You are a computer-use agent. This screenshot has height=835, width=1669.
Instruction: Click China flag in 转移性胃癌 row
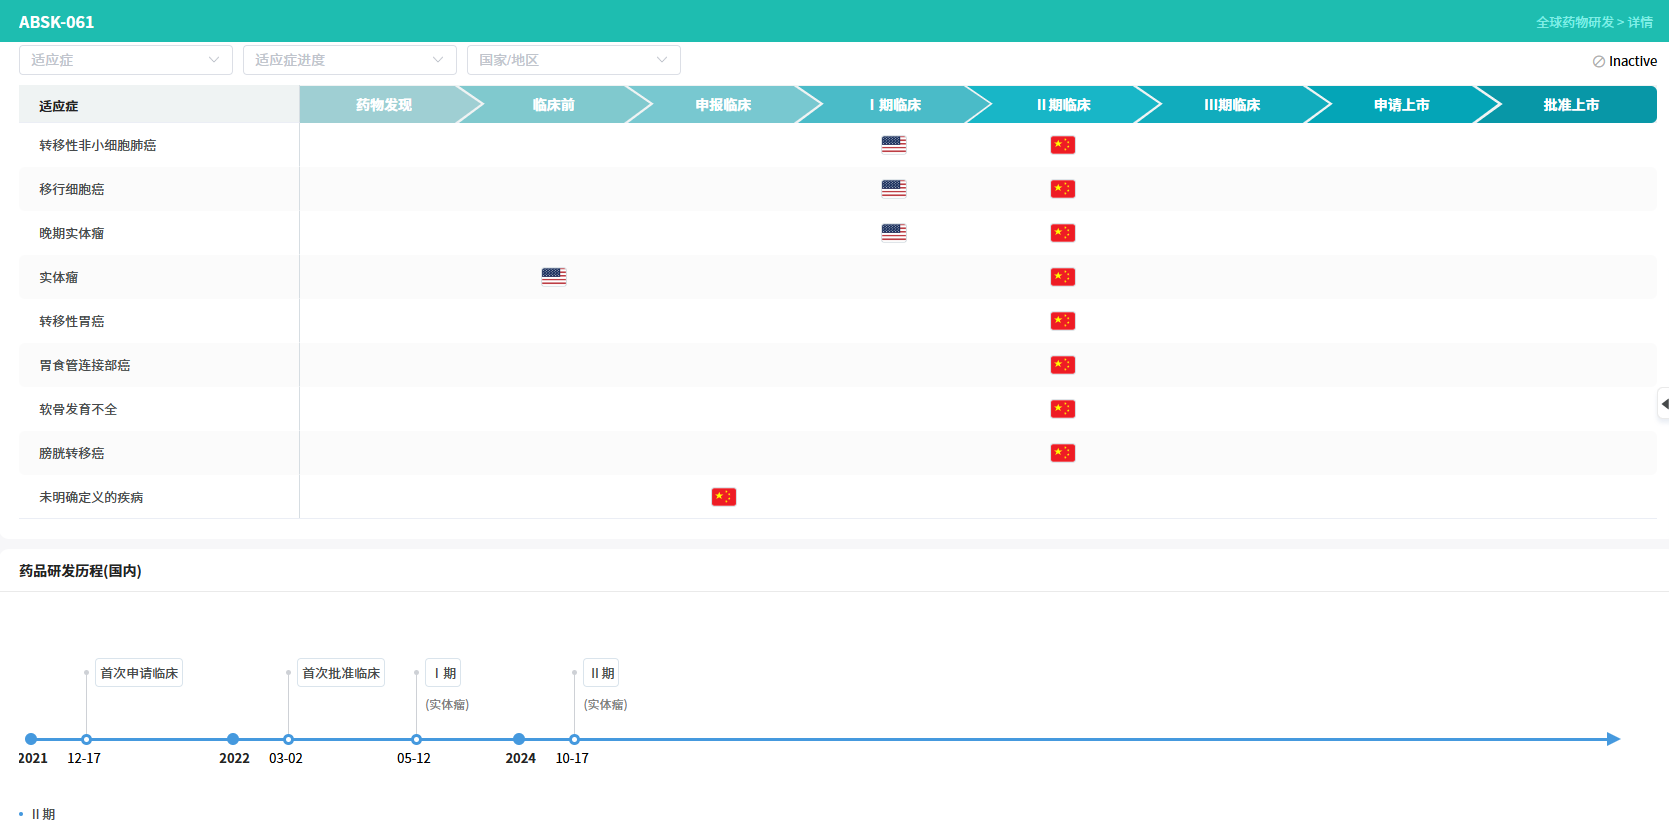coord(1062,321)
